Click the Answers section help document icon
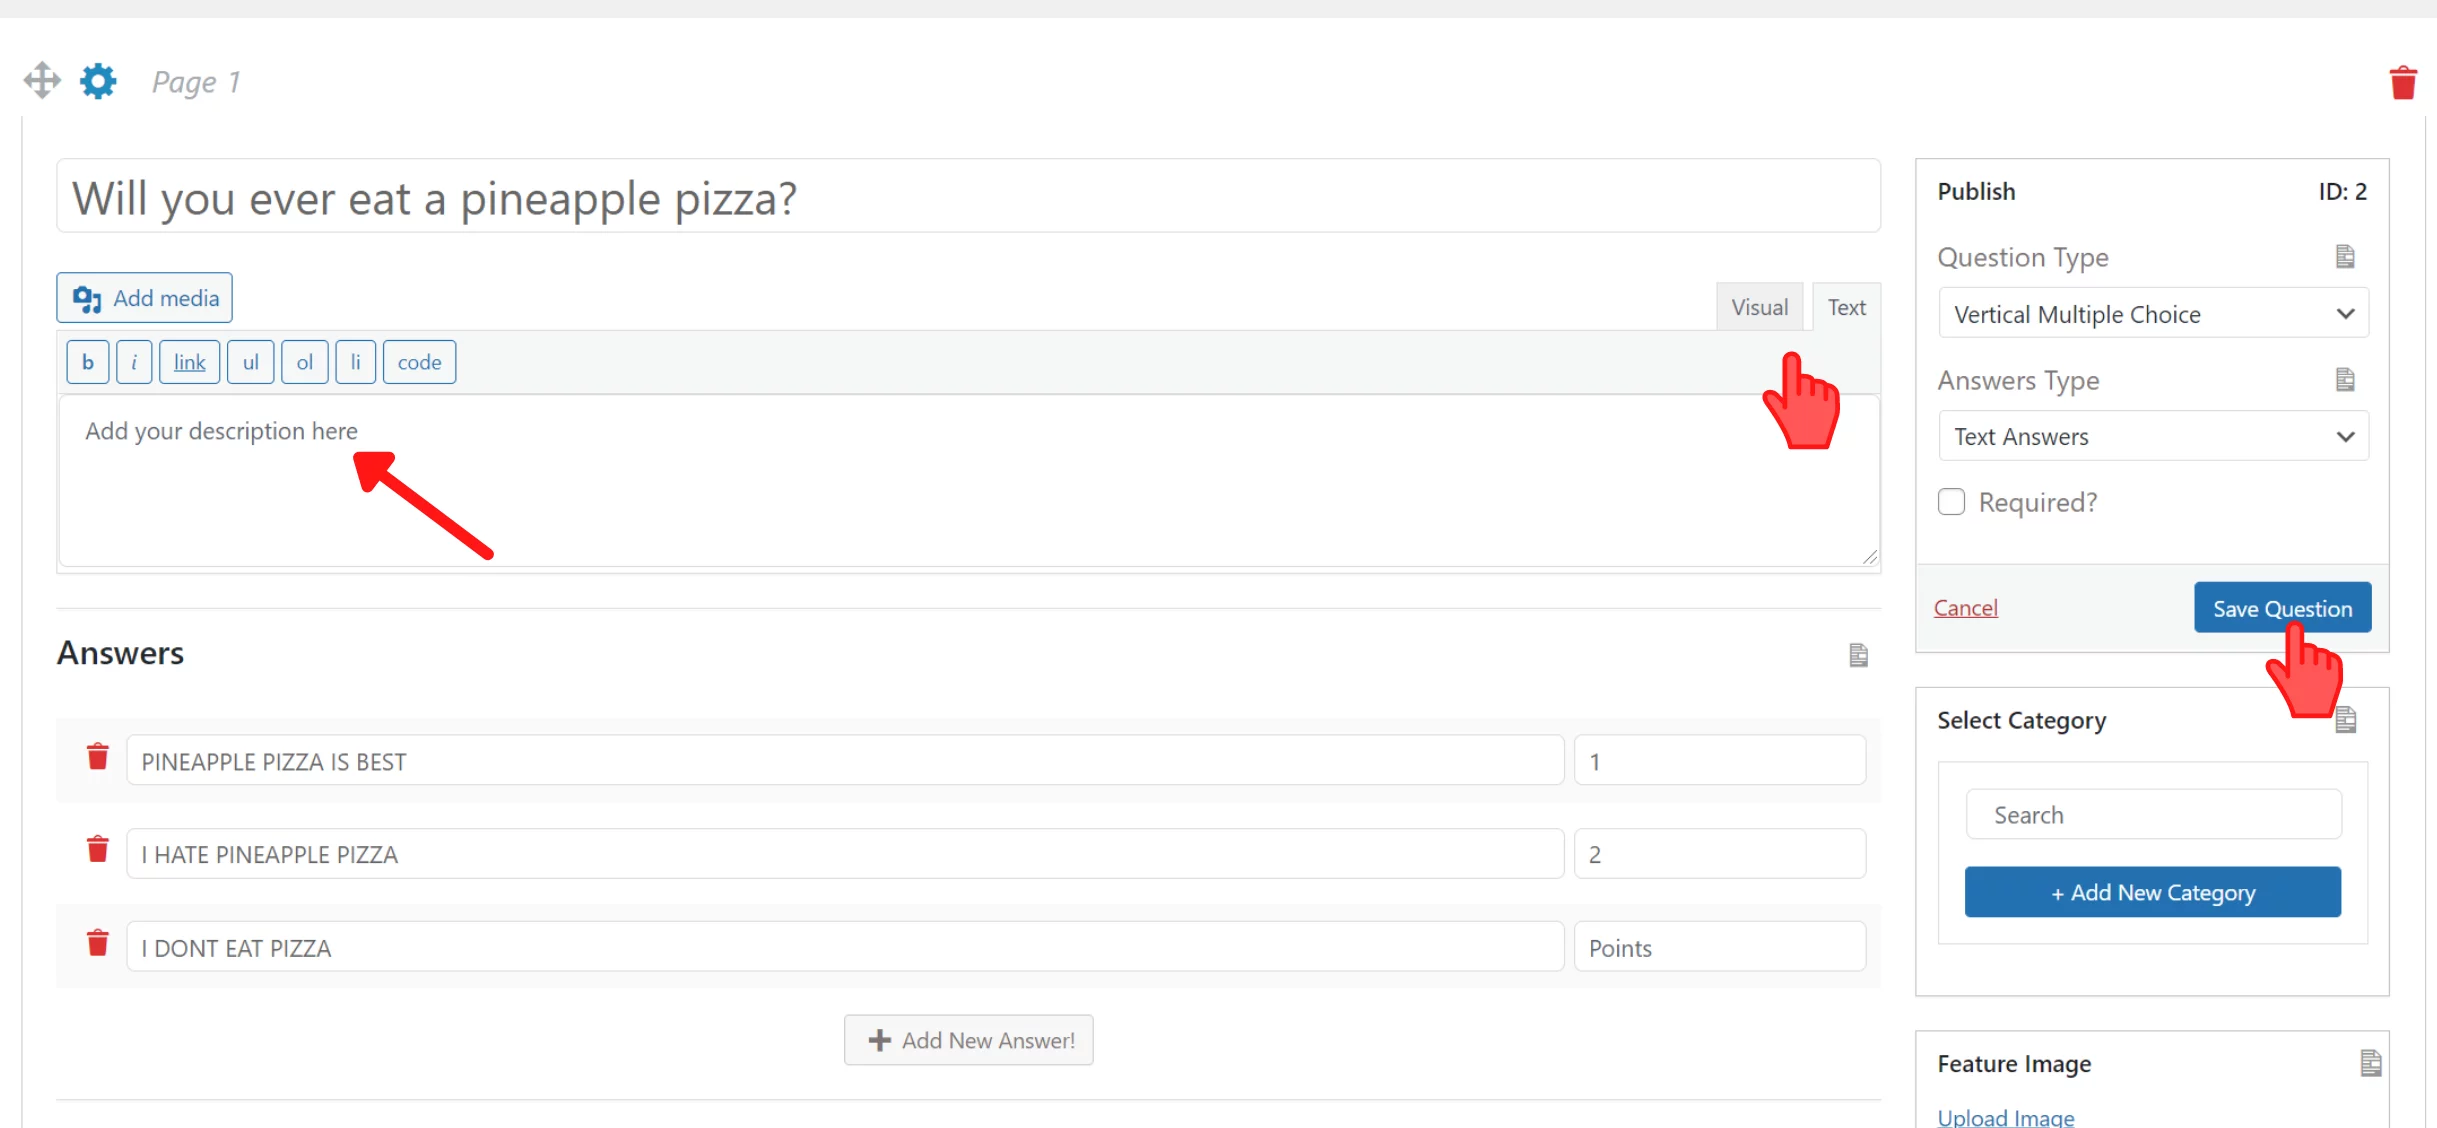Screen dimensions: 2437x1128 click(1858, 655)
